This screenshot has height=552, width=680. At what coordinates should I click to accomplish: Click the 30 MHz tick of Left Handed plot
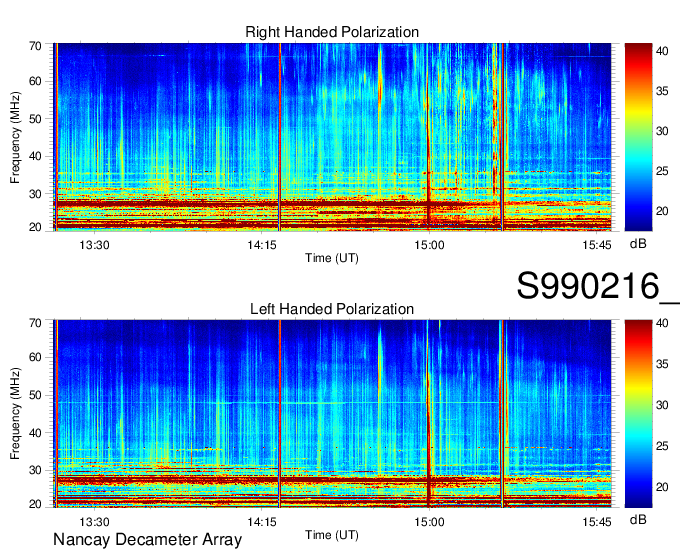(x=35, y=470)
